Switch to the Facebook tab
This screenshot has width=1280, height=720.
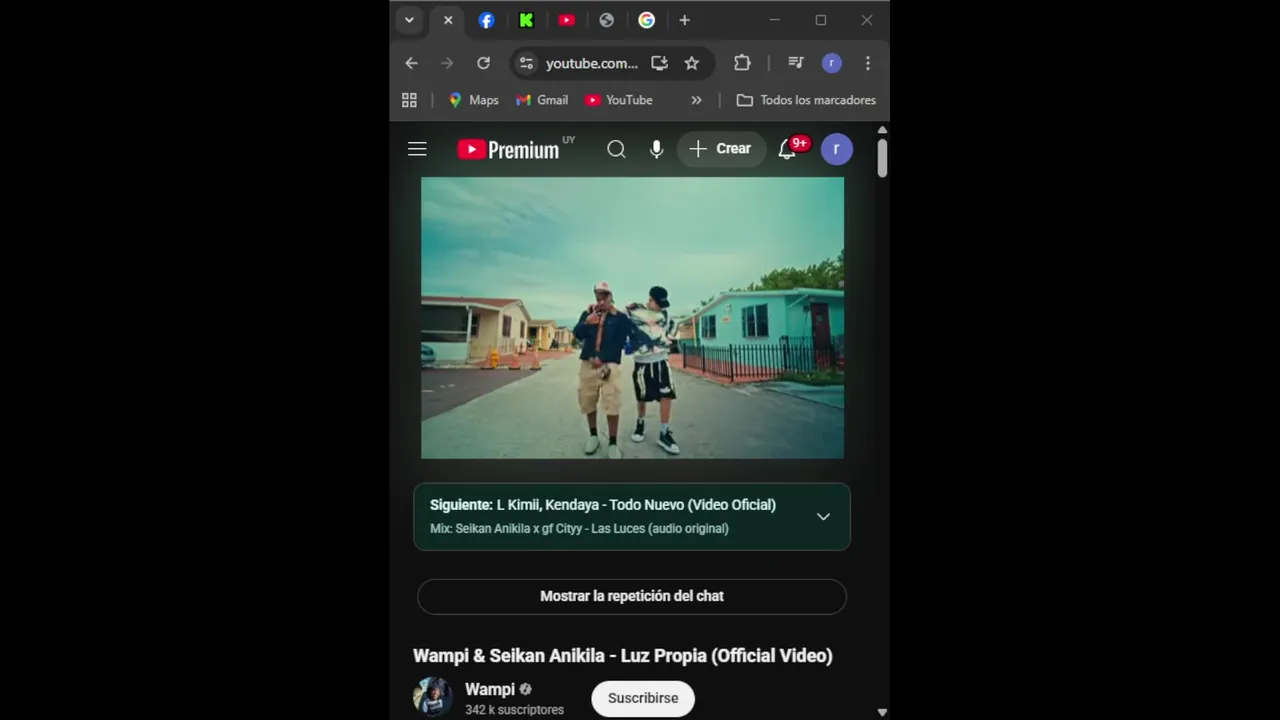coord(486,20)
